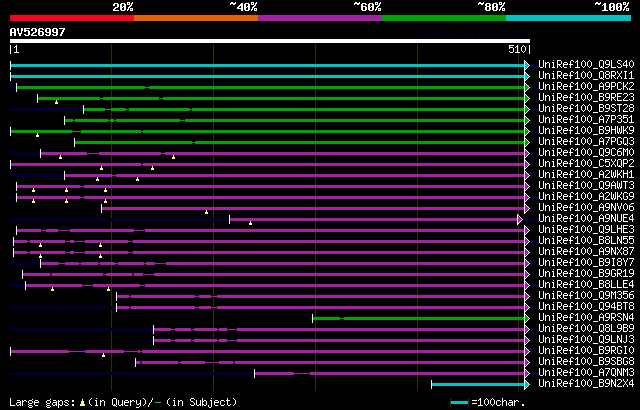Click the UniRef100_B9HWK9 text
The image size is (640, 410).
pos(586,131)
